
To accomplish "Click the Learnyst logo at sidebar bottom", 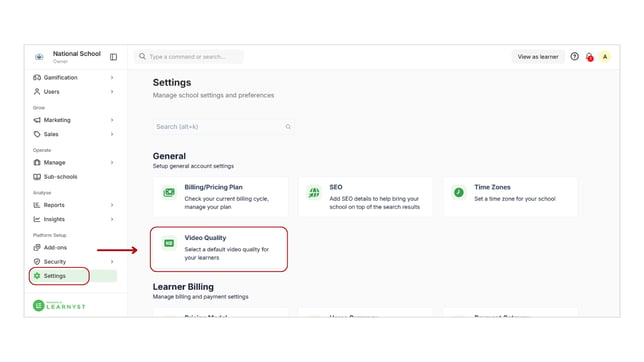I will pos(59,305).
